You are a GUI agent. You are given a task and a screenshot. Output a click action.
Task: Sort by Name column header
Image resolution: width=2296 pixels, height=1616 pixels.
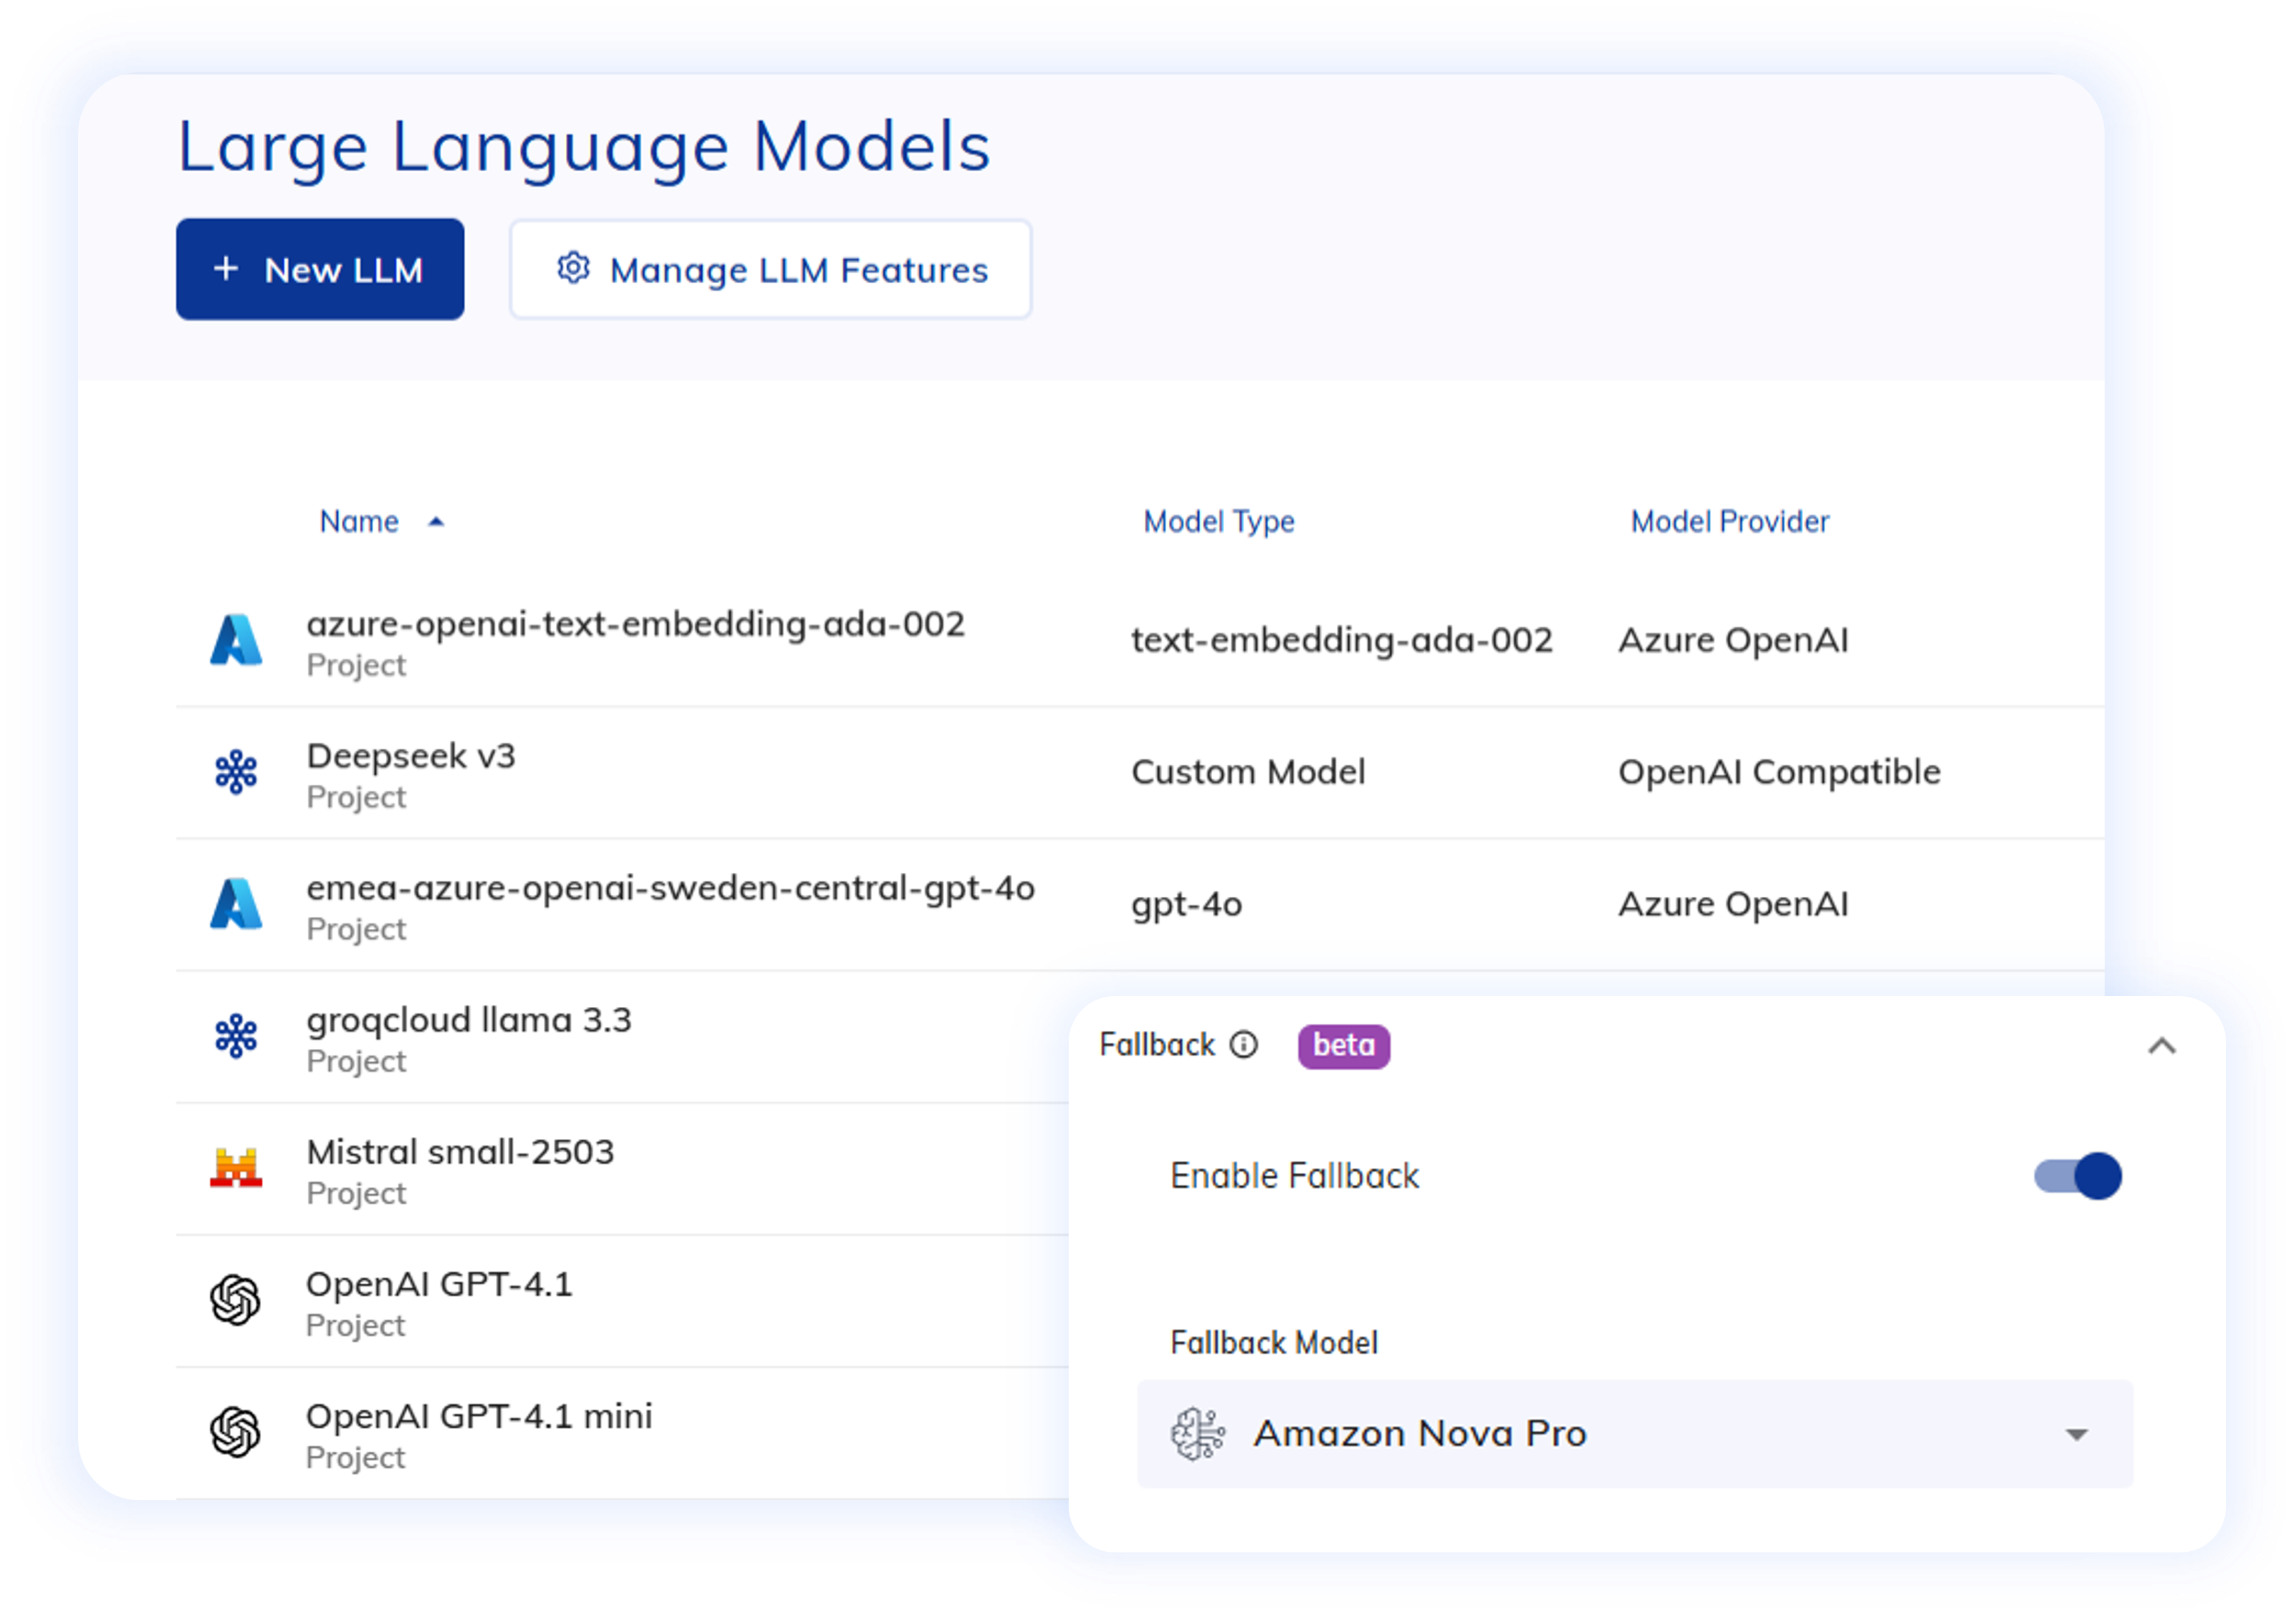[x=359, y=522]
